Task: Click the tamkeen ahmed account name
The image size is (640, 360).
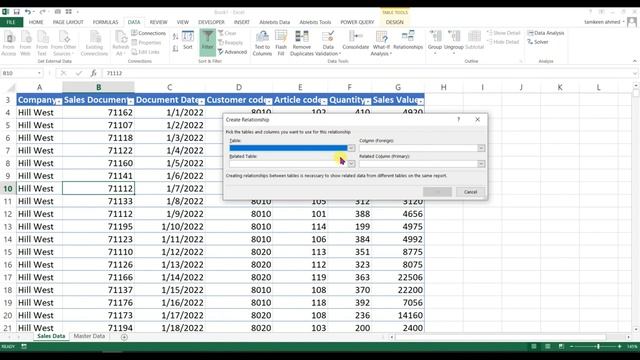Action: tap(602, 22)
